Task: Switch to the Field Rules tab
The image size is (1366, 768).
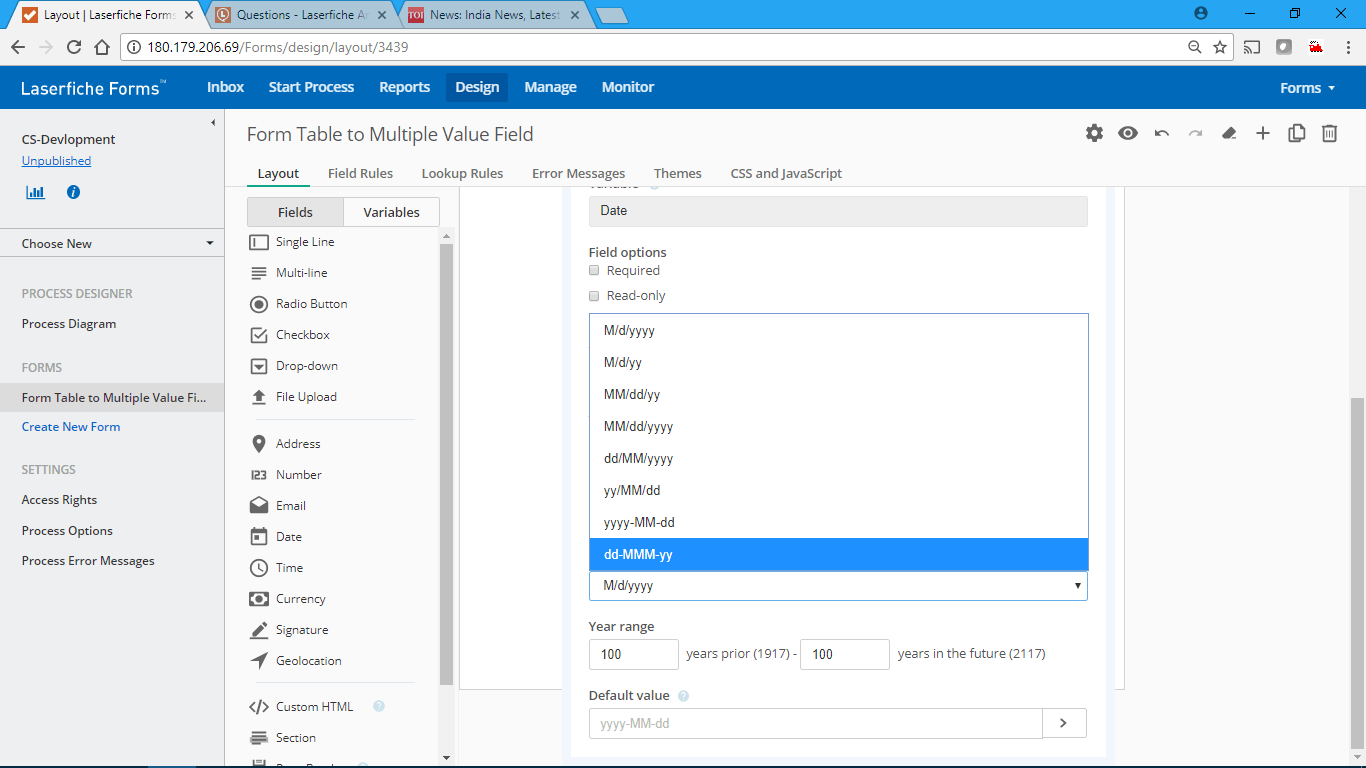Action: [x=360, y=173]
